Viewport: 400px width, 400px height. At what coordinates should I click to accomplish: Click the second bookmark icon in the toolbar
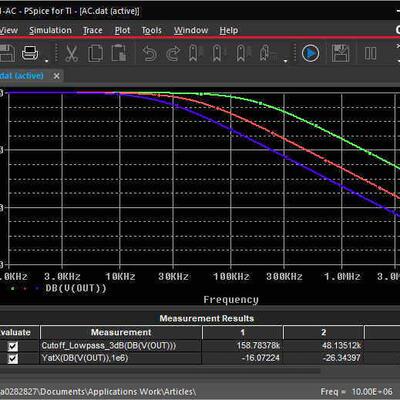(x=217, y=53)
